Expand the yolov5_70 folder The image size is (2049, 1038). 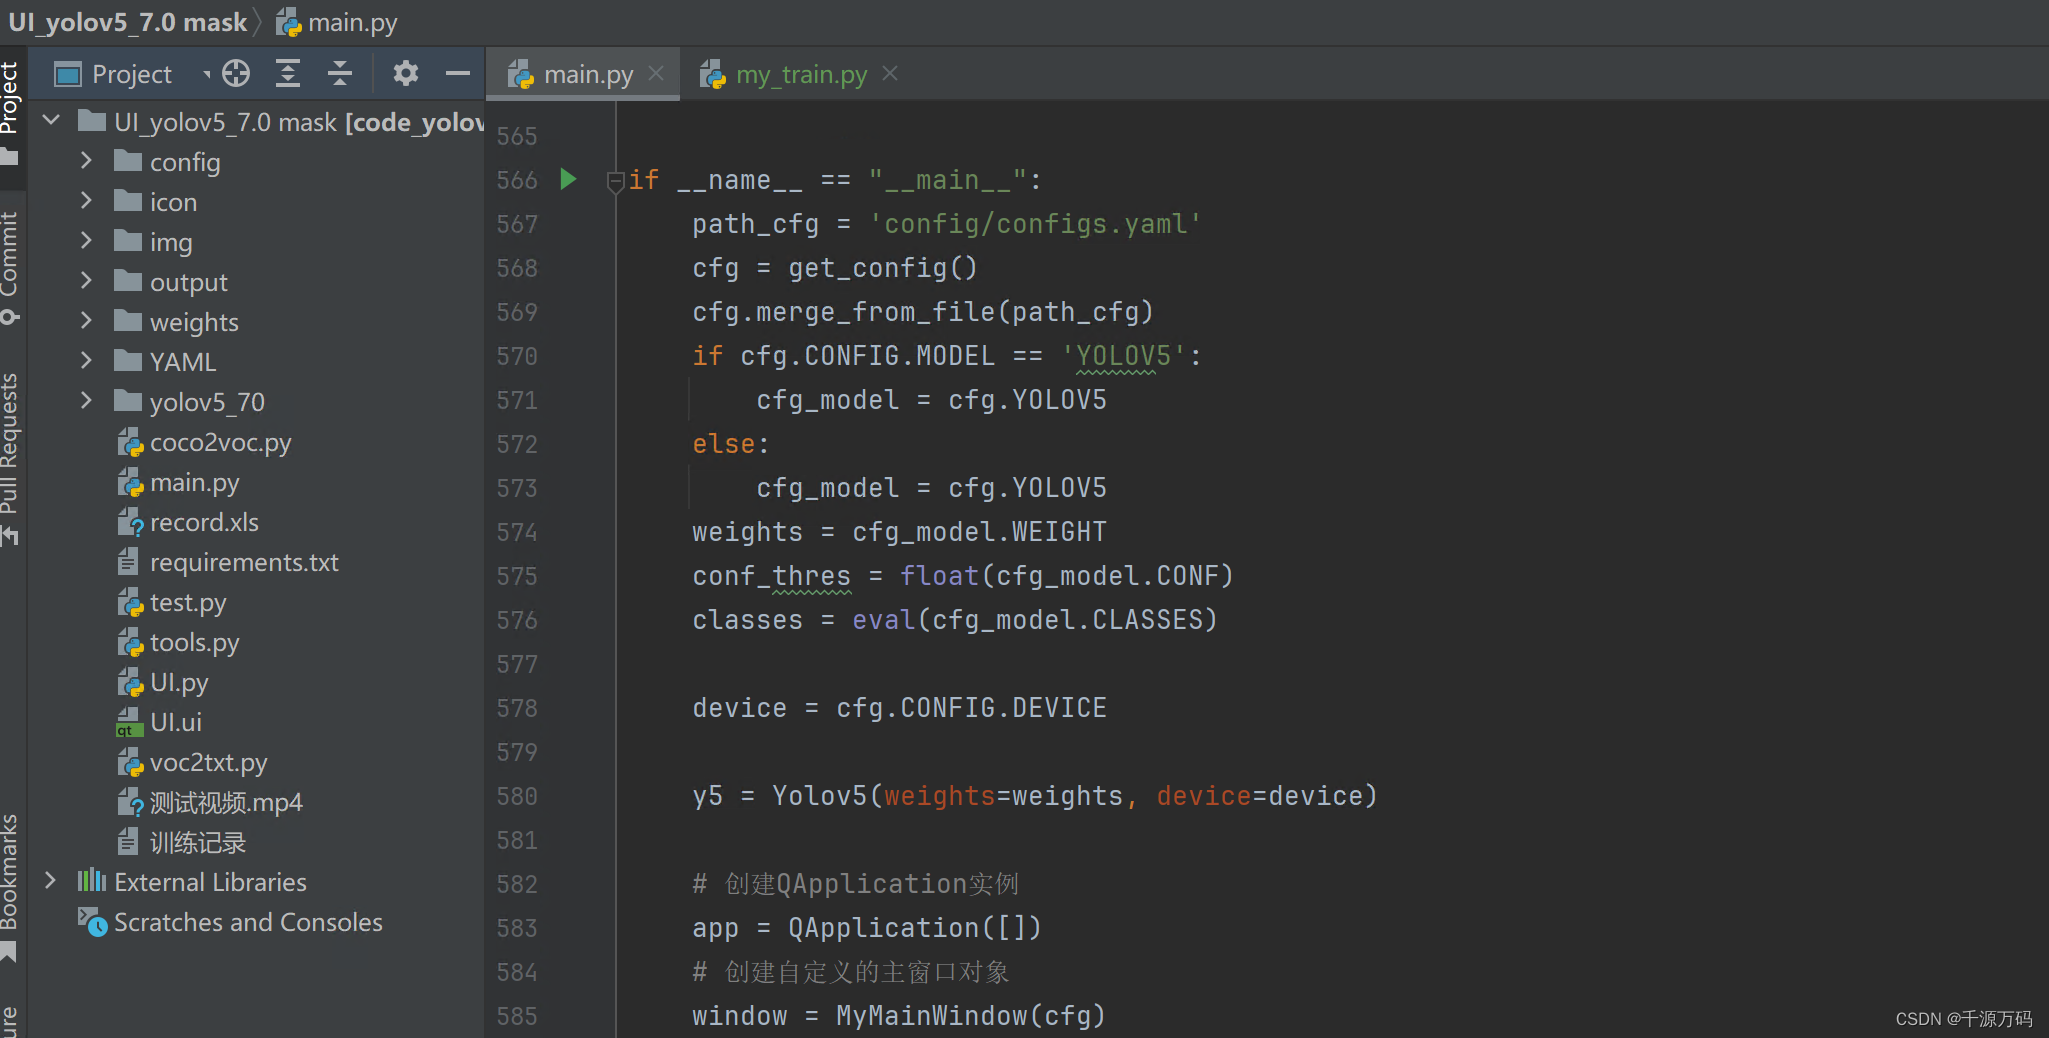pyautogui.click(x=86, y=401)
